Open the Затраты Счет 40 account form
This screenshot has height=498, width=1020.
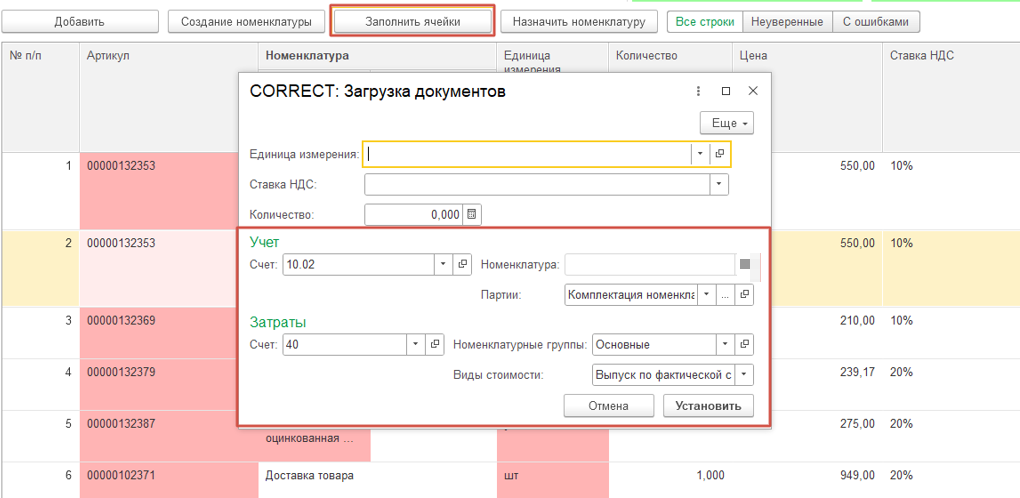435,345
